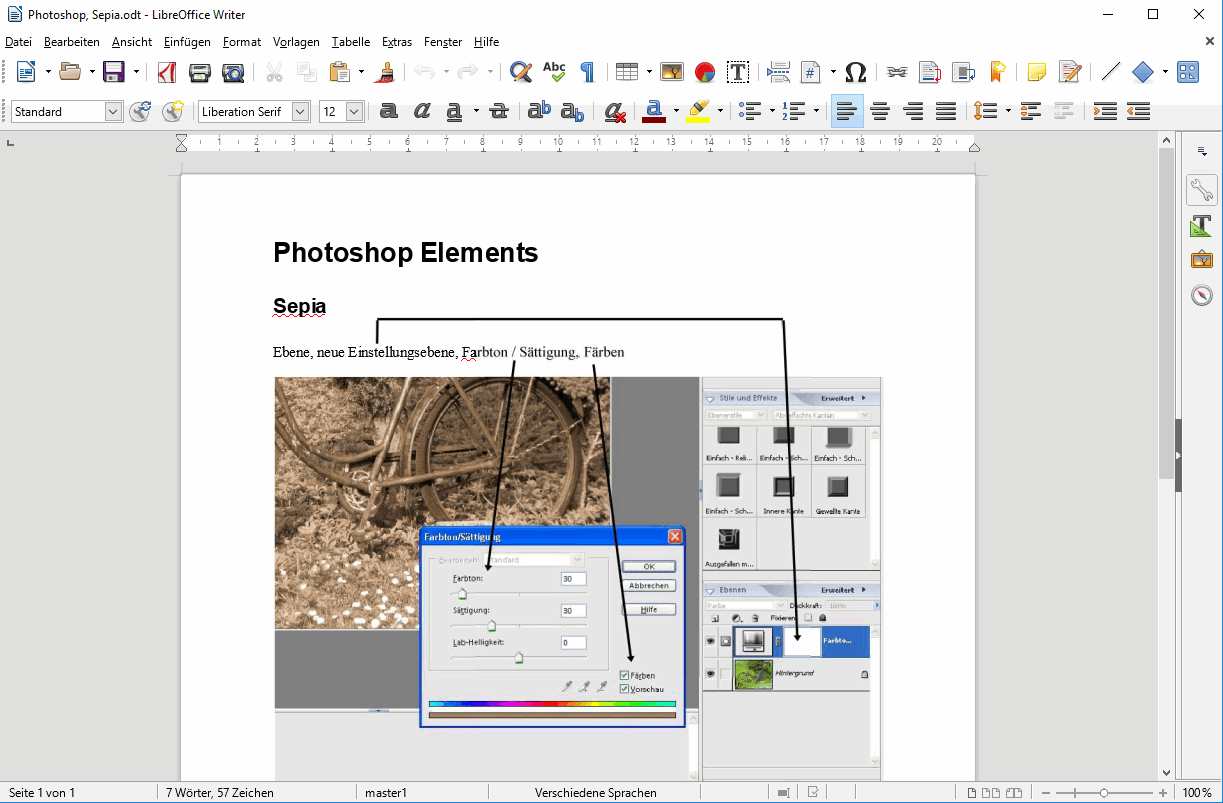Run the spelling check (Abc) icon

coord(554,72)
